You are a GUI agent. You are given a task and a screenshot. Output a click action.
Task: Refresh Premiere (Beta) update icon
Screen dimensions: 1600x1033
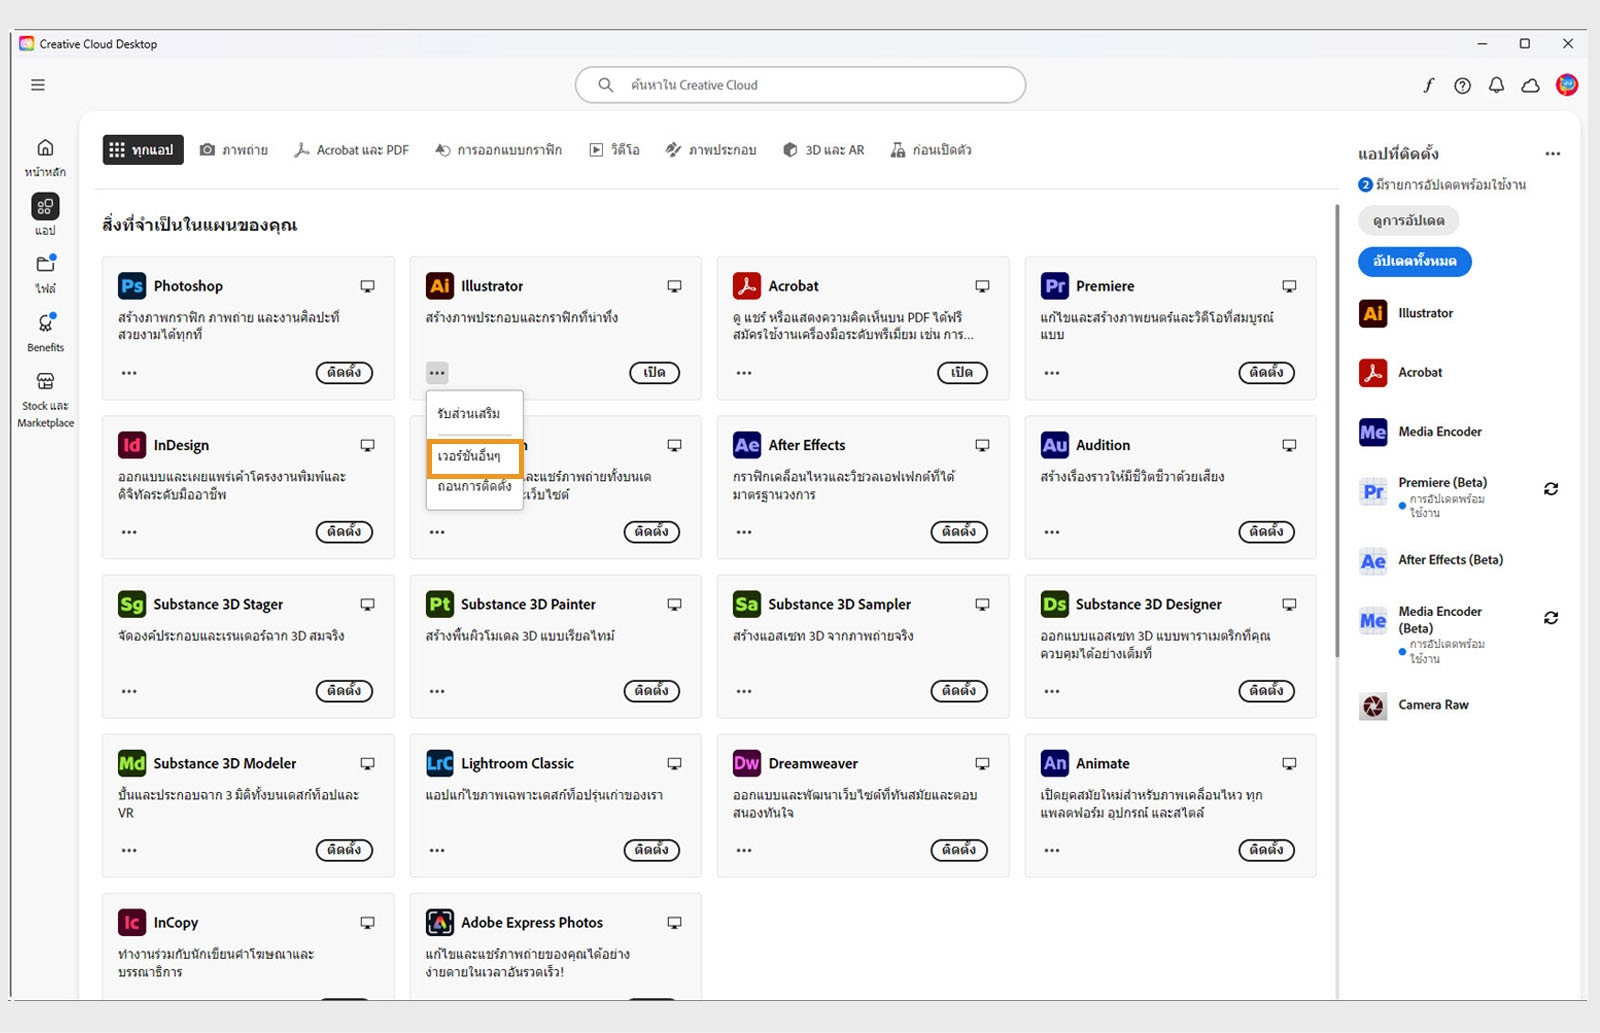pyautogui.click(x=1551, y=489)
